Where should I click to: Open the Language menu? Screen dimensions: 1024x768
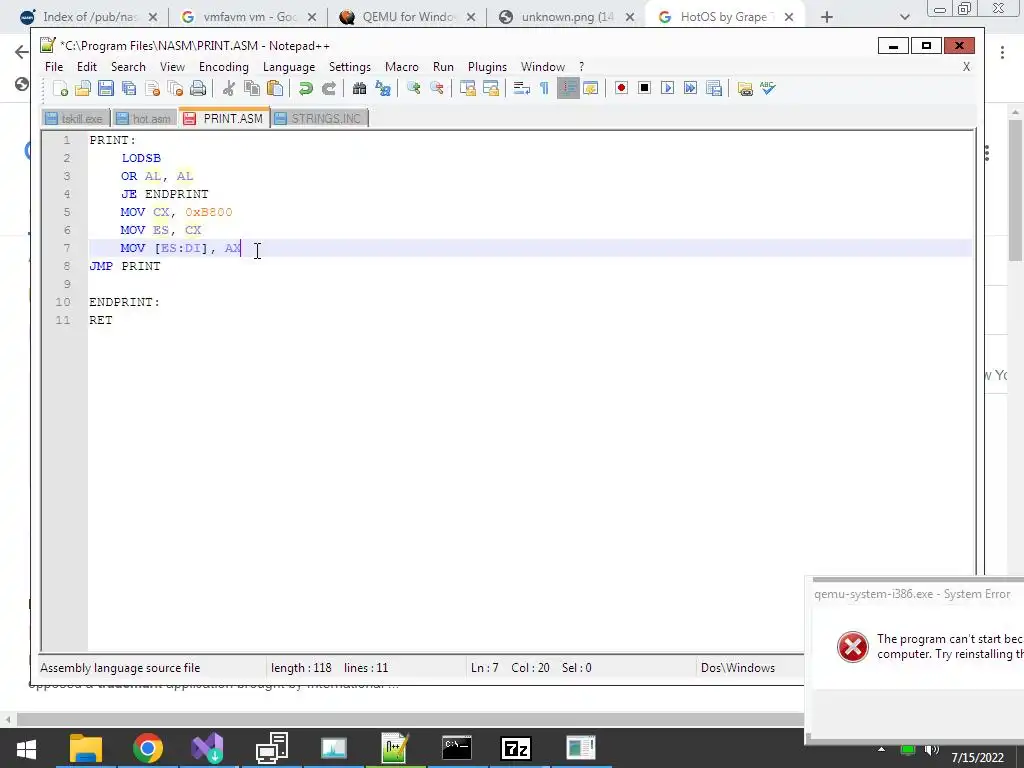[x=289, y=67]
